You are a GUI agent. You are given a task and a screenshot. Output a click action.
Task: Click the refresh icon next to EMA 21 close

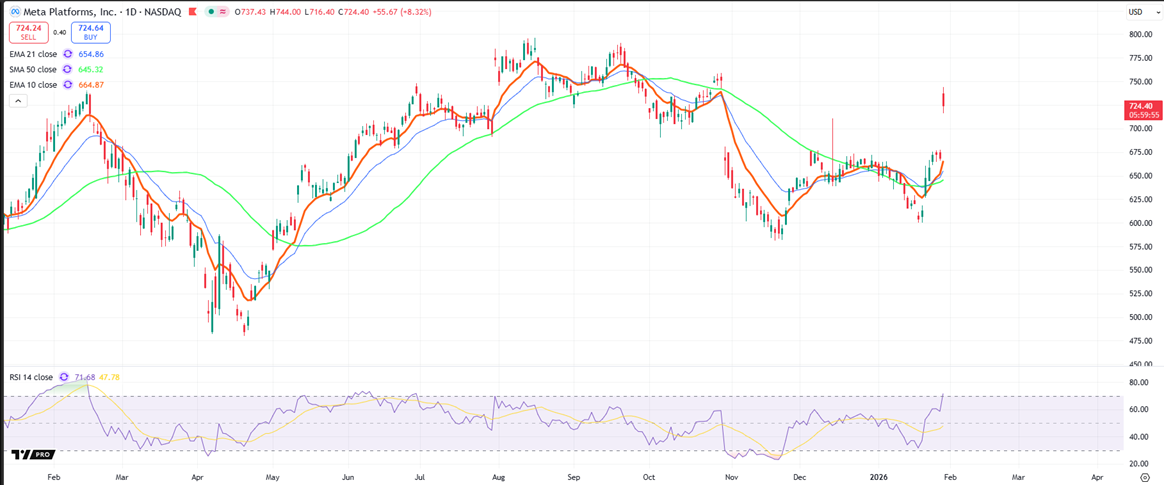(x=67, y=54)
